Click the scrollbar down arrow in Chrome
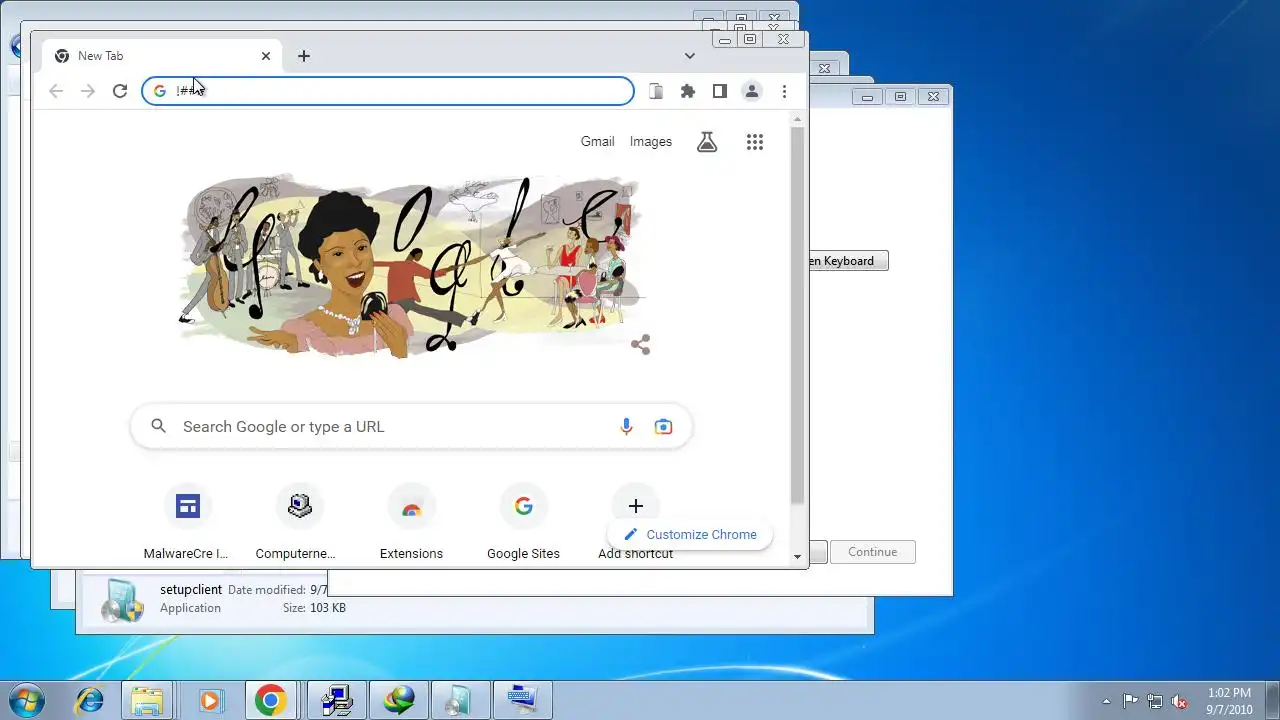The width and height of the screenshot is (1280, 720). pyautogui.click(x=797, y=557)
